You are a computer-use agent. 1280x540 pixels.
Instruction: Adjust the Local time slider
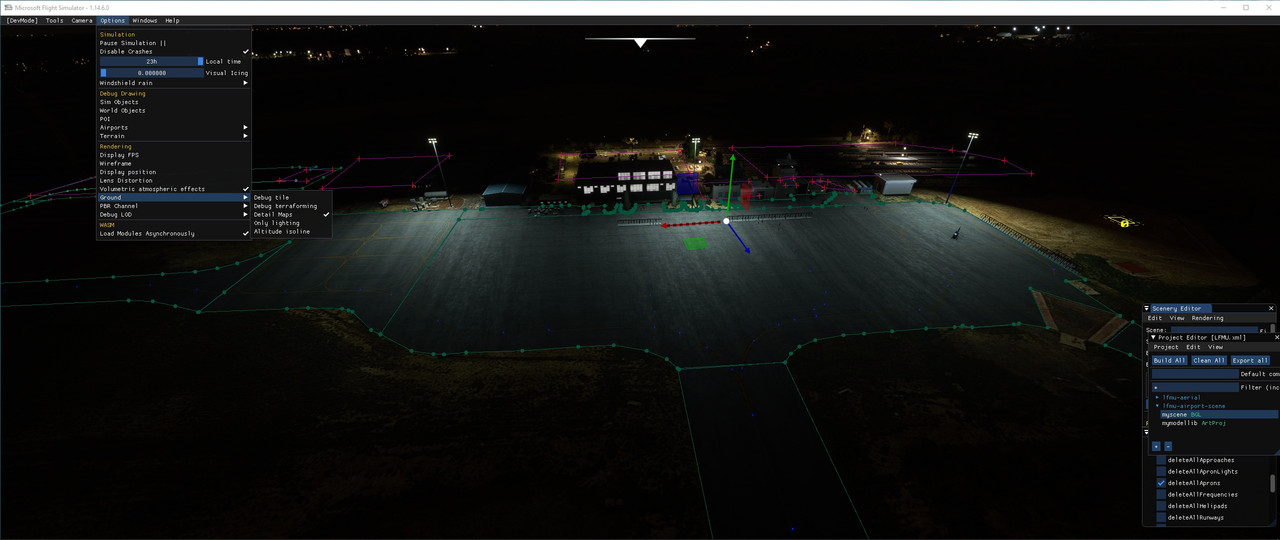151,61
